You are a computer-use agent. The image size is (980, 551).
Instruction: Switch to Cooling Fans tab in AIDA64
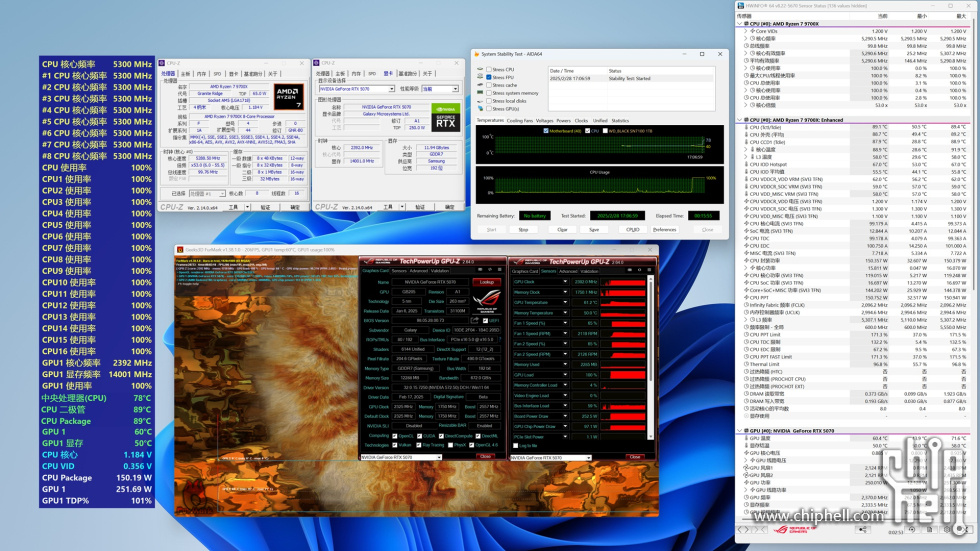(519, 121)
